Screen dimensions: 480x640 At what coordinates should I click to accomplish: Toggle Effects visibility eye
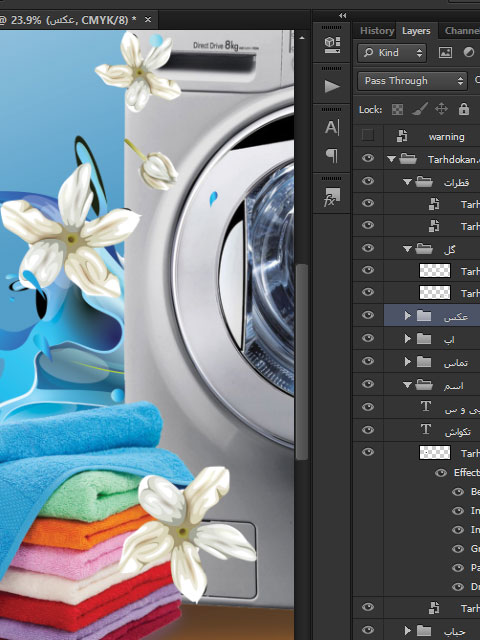(x=441, y=473)
